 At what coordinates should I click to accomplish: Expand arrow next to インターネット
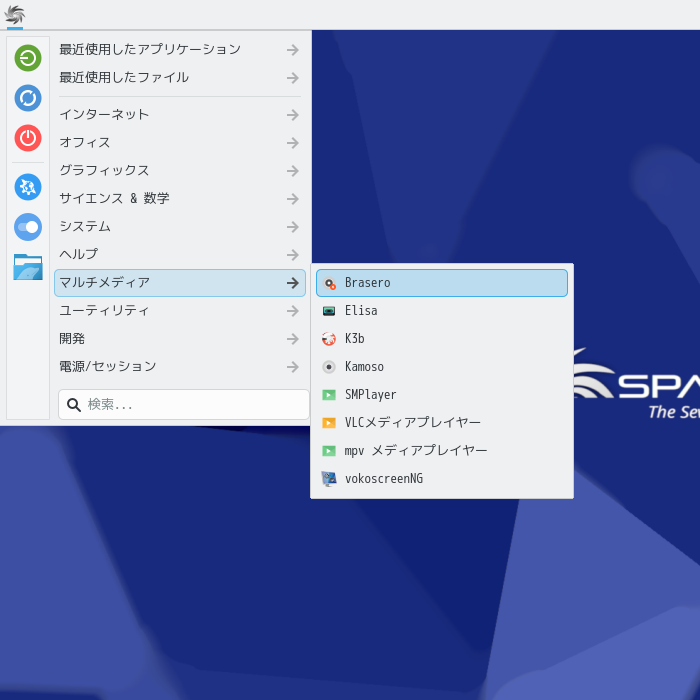point(293,115)
